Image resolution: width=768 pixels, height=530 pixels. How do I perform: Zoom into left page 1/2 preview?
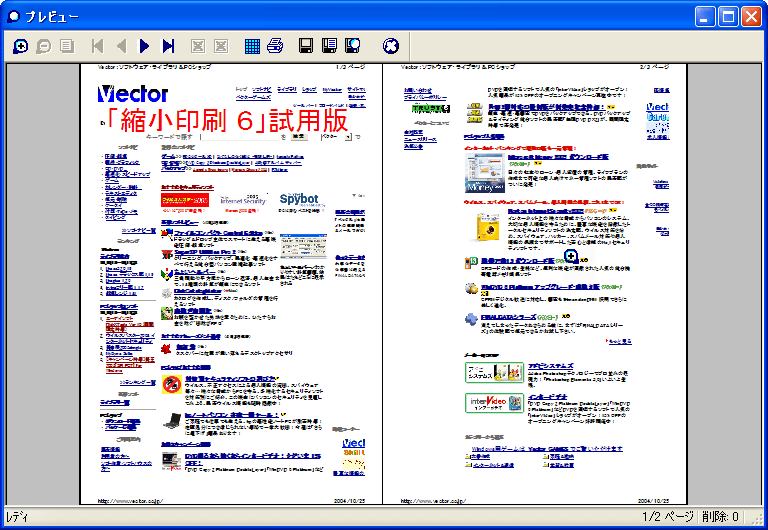[231, 284]
